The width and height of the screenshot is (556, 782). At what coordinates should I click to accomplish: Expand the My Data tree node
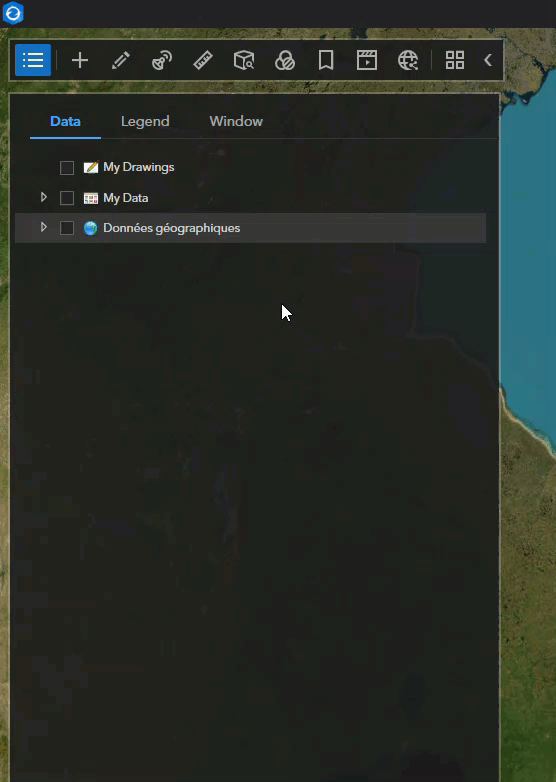44,197
